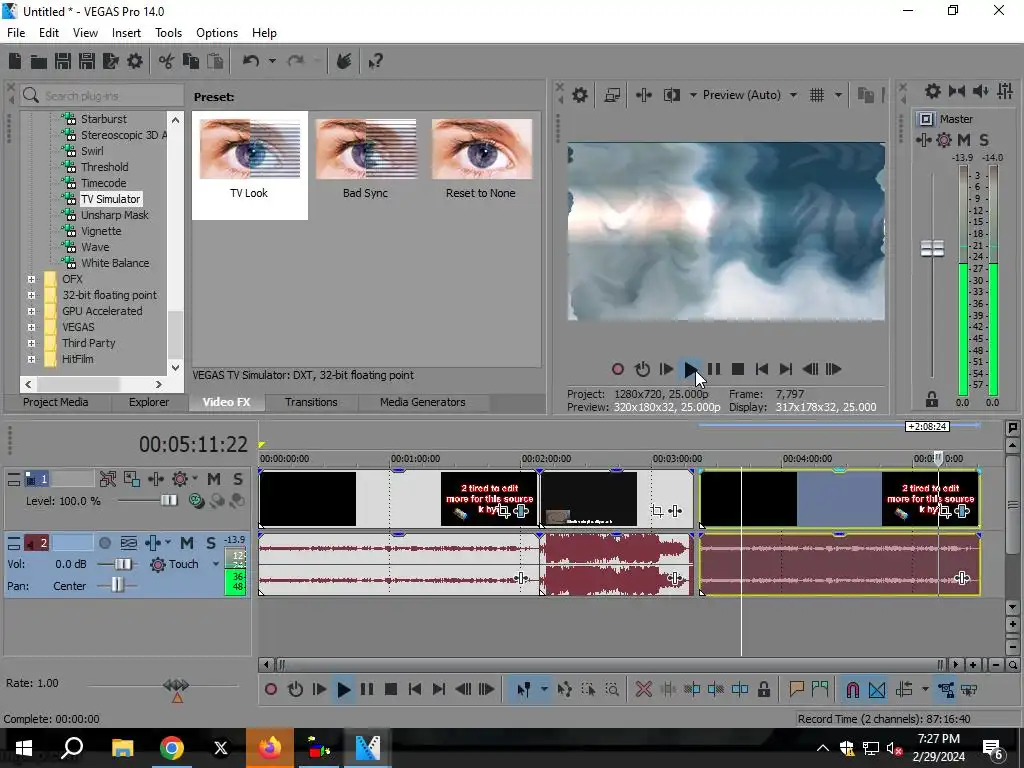This screenshot has width=1024, height=768.
Task: Open Project Properties gear in main toolbar
Action: [x=135, y=61]
